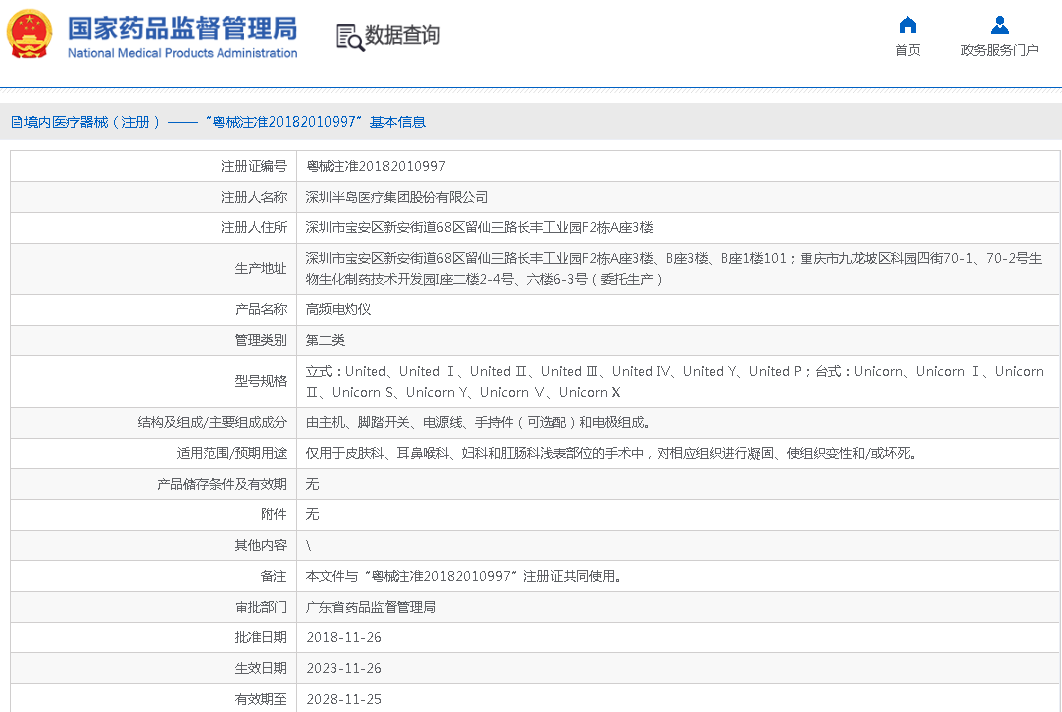Click the 型号规格 row label
This screenshot has height=712, width=1062.
tap(260, 381)
